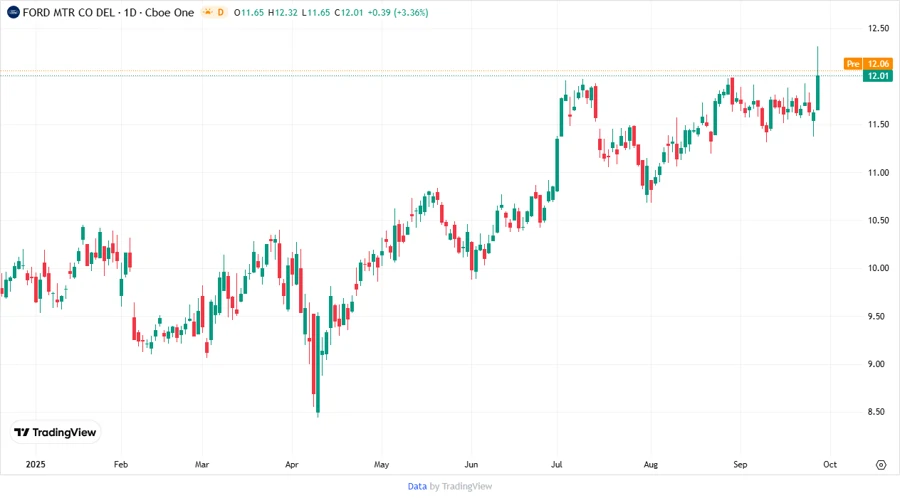The image size is (900, 498).
Task: Click the April low candle near 8.50
Action: [x=317, y=363]
